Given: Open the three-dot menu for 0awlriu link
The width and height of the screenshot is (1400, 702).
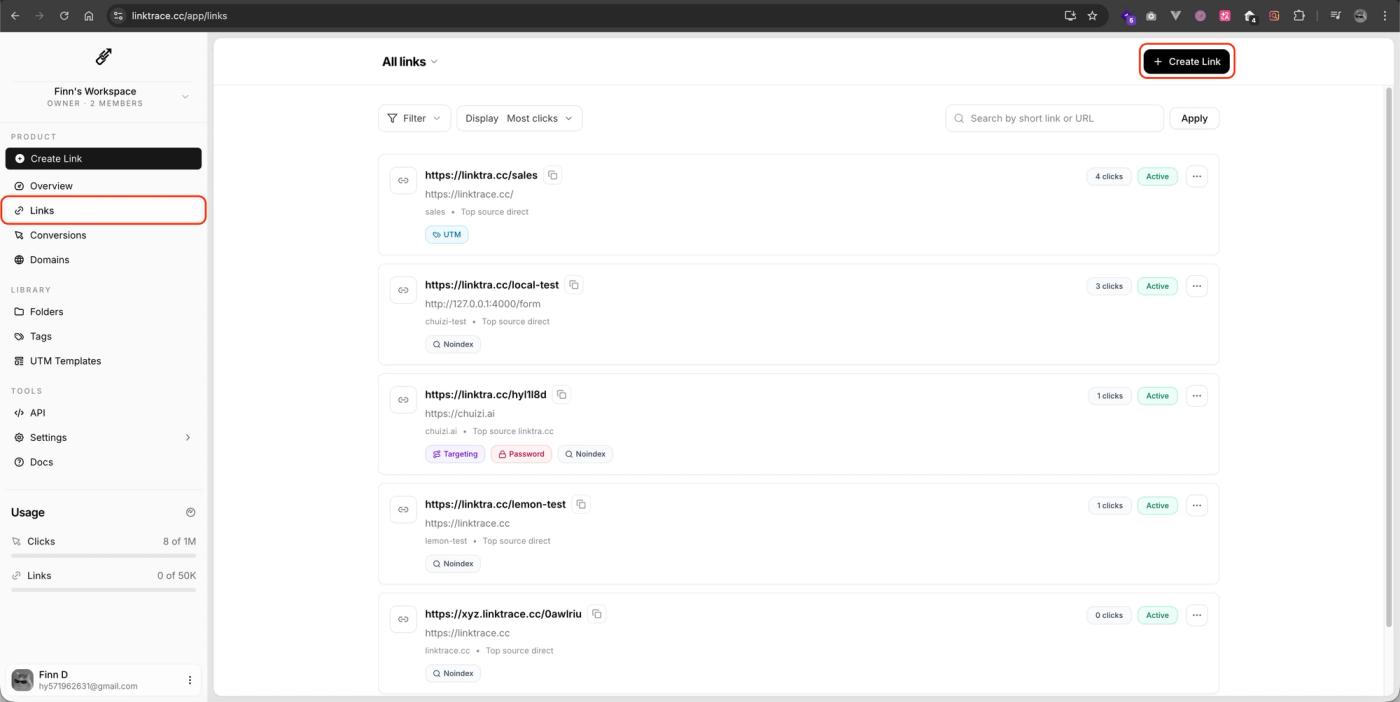Looking at the screenshot, I should tap(1196, 615).
